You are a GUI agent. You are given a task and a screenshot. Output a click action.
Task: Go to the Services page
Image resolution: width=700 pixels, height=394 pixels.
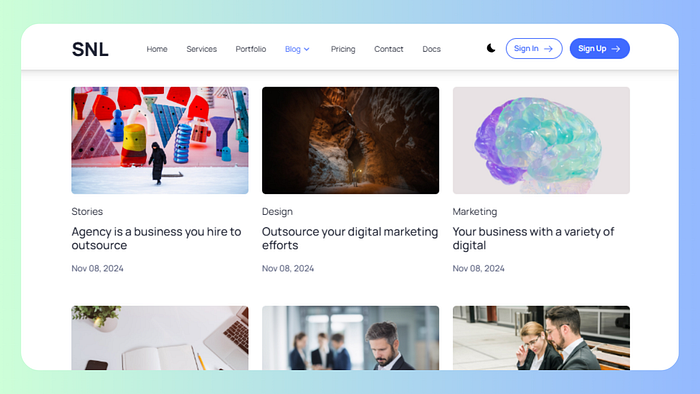click(x=201, y=49)
